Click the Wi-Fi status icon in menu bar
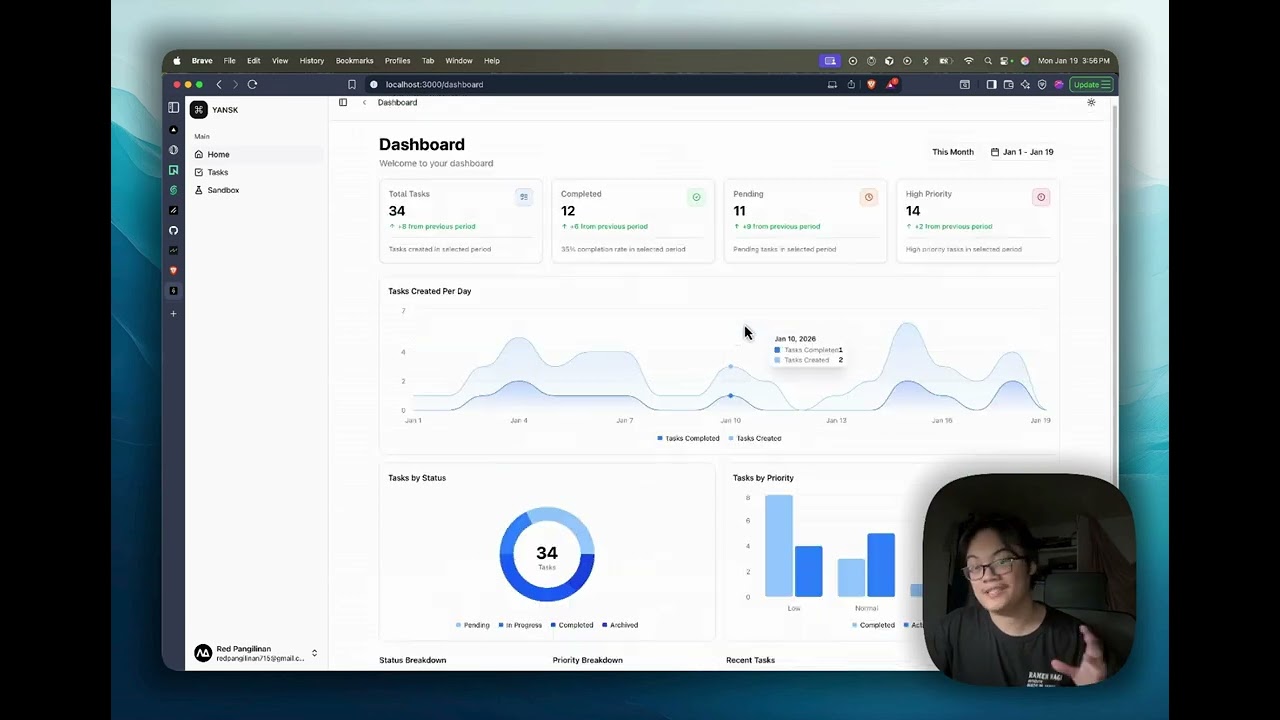The image size is (1280, 720). tap(968, 61)
